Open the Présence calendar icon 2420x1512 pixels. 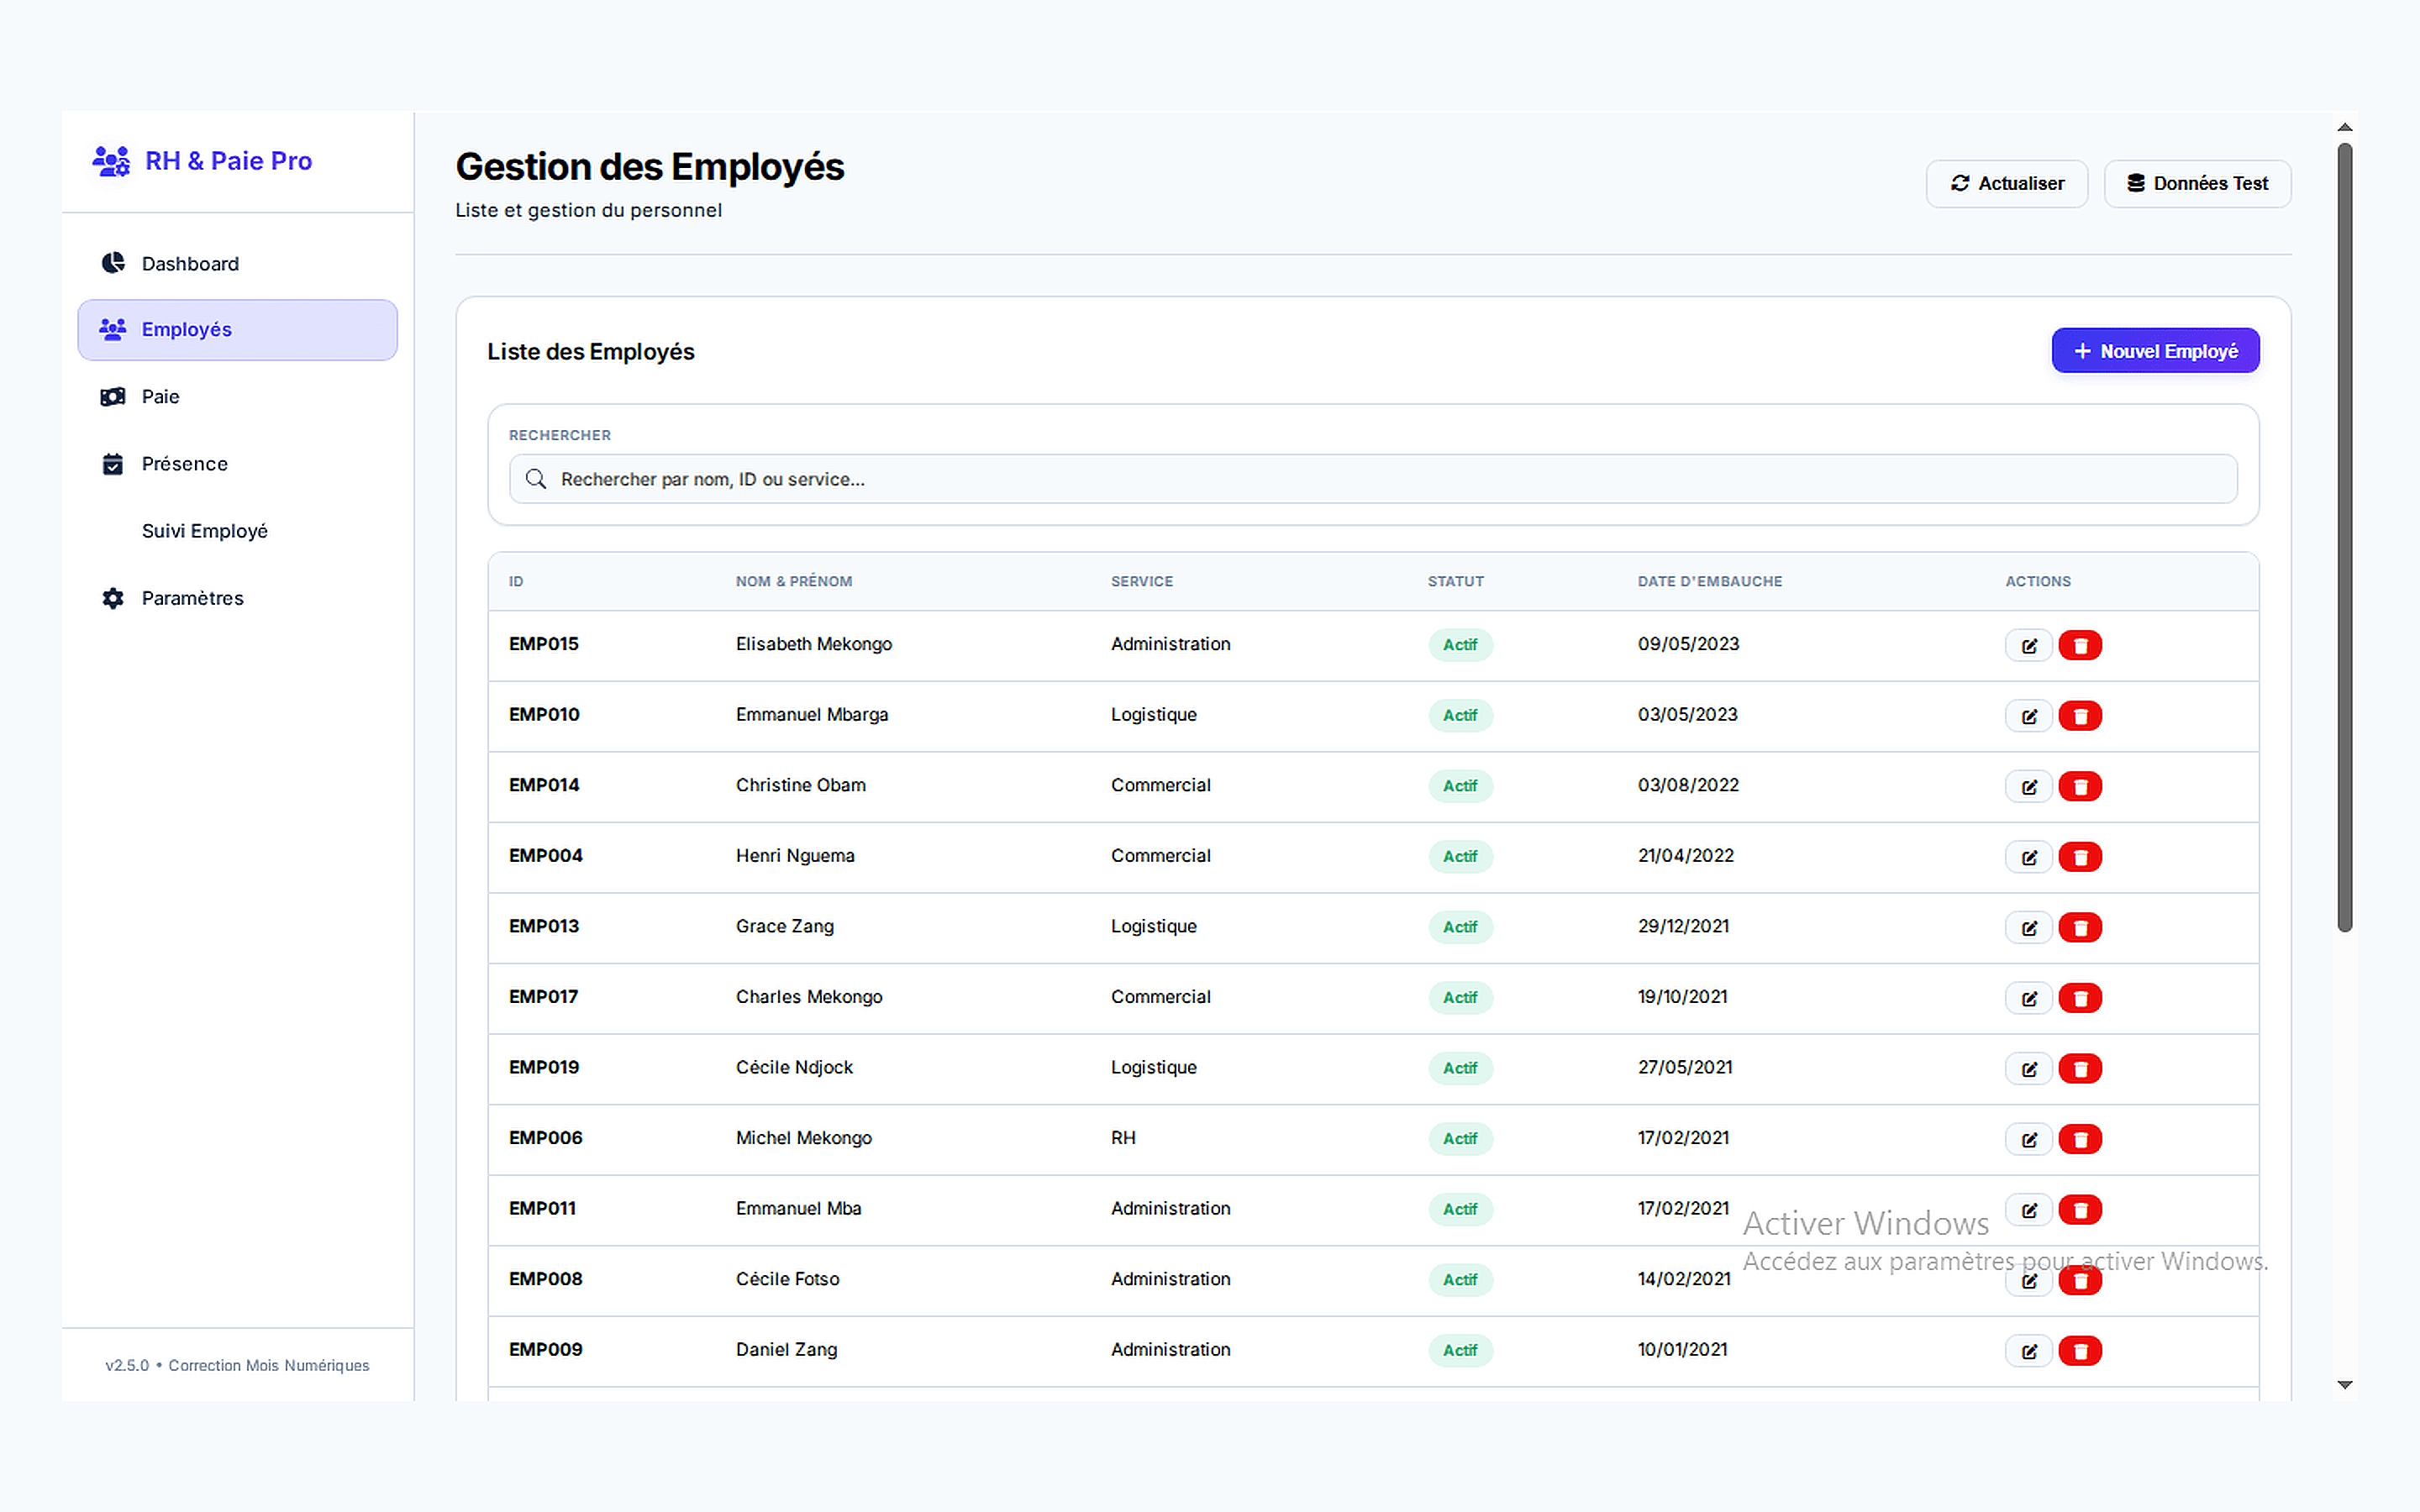[x=112, y=463]
